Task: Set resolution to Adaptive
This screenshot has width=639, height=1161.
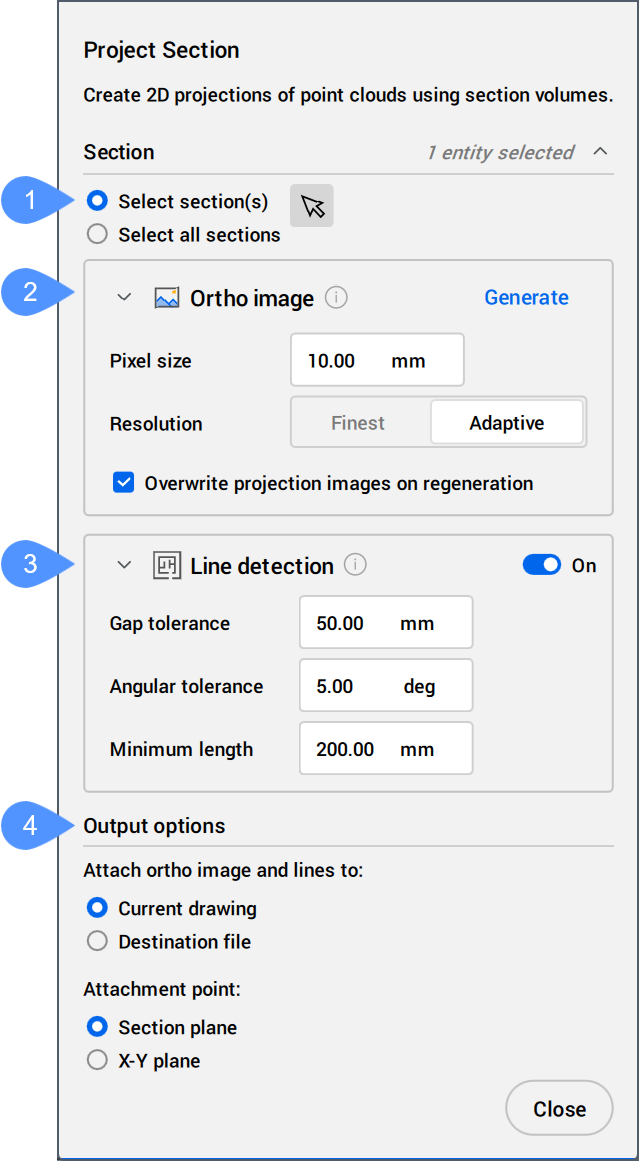Action: 507,423
